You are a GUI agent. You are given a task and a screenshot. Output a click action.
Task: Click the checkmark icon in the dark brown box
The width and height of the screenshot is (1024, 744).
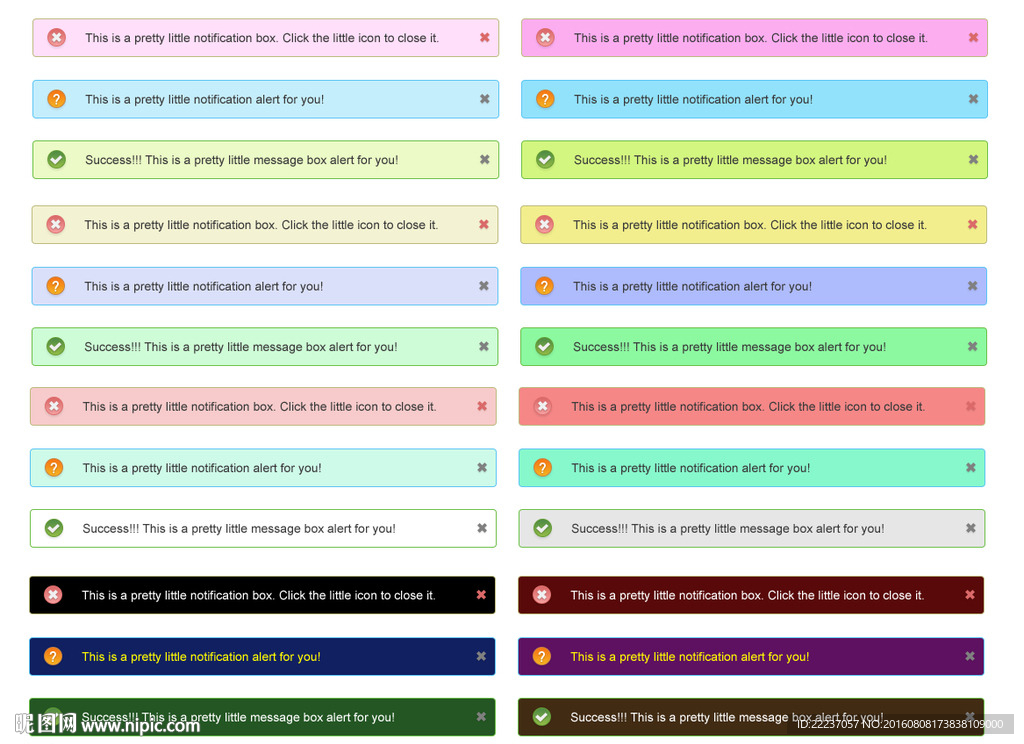(x=542, y=717)
